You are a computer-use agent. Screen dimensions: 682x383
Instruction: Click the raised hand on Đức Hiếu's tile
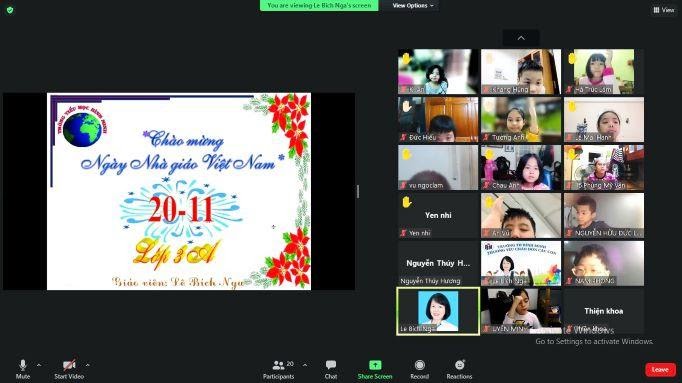(x=406, y=106)
